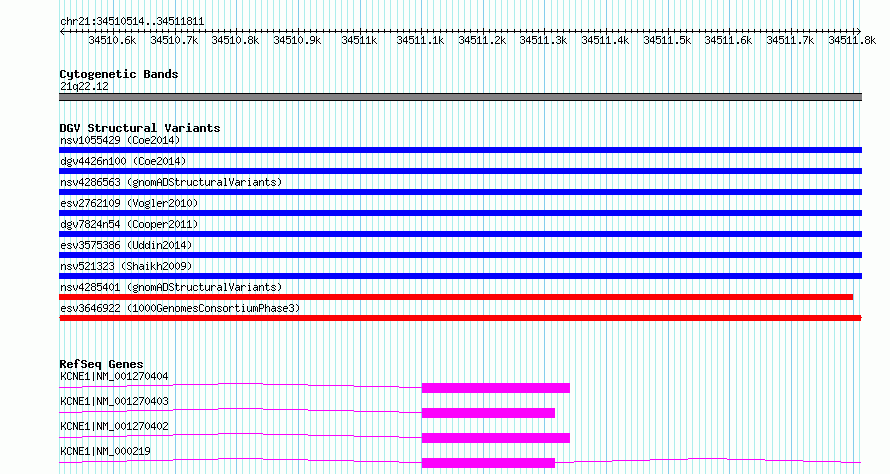Click the blue bar under nsv521323
Viewport: 890px width, 474px height.
click(x=460, y=276)
